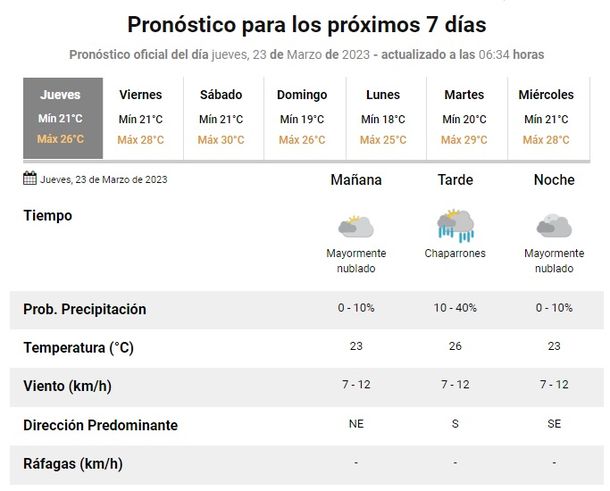The width and height of the screenshot is (610, 491).
Task: Show the Domingo forecast tab
Action: pyautogui.click(x=302, y=117)
